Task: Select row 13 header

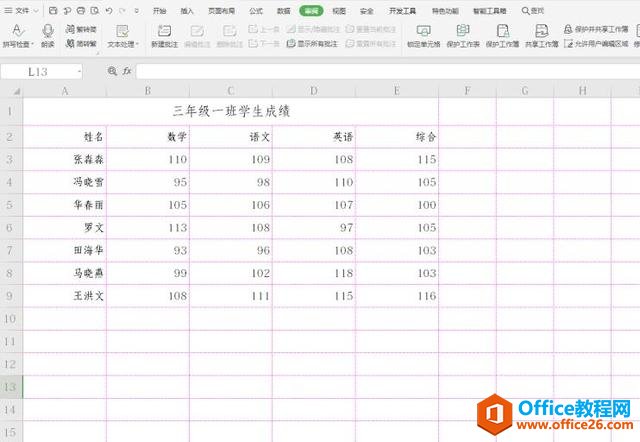Action: point(11,386)
